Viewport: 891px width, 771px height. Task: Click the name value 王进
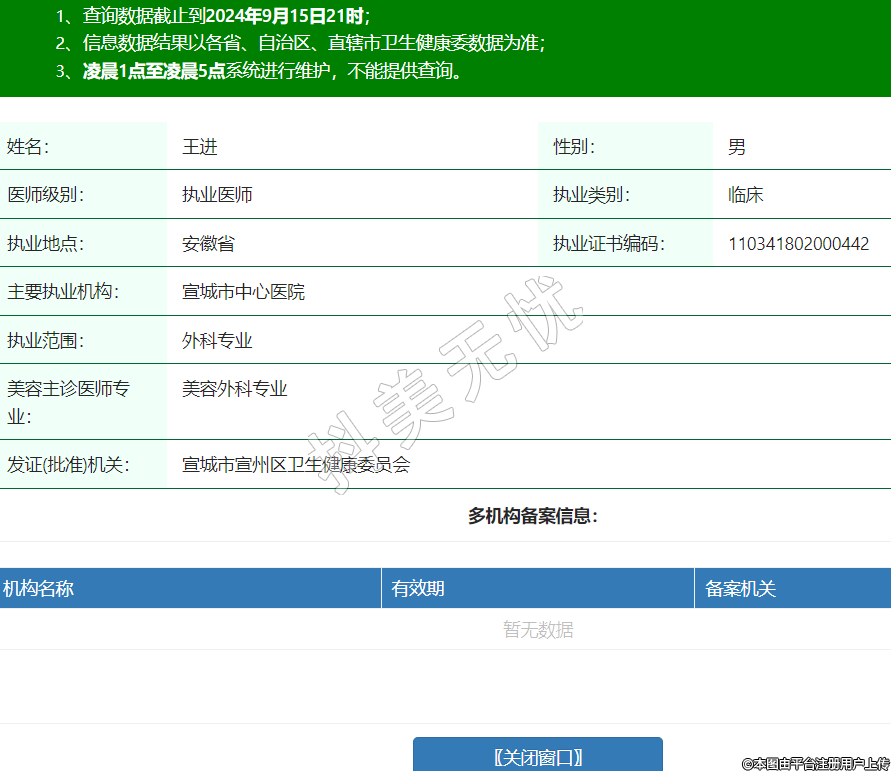click(x=200, y=147)
